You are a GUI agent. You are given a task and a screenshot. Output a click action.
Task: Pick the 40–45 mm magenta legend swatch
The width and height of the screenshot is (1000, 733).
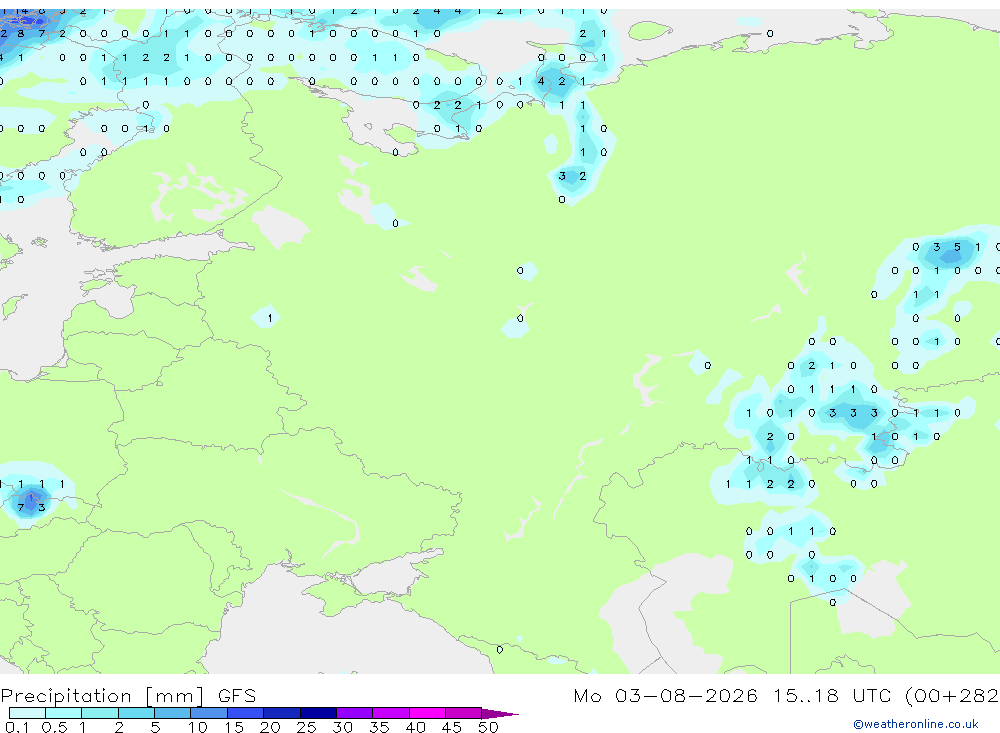427,713
